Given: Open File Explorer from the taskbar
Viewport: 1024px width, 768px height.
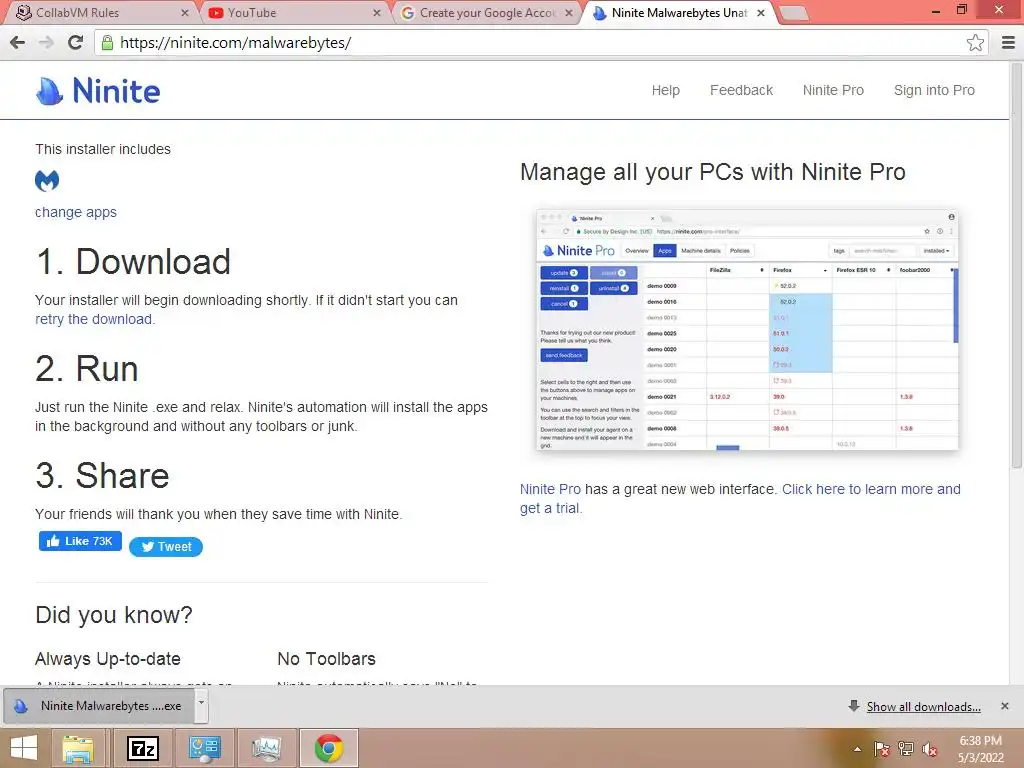Looking at the screenshot, I should pos(78,748).
